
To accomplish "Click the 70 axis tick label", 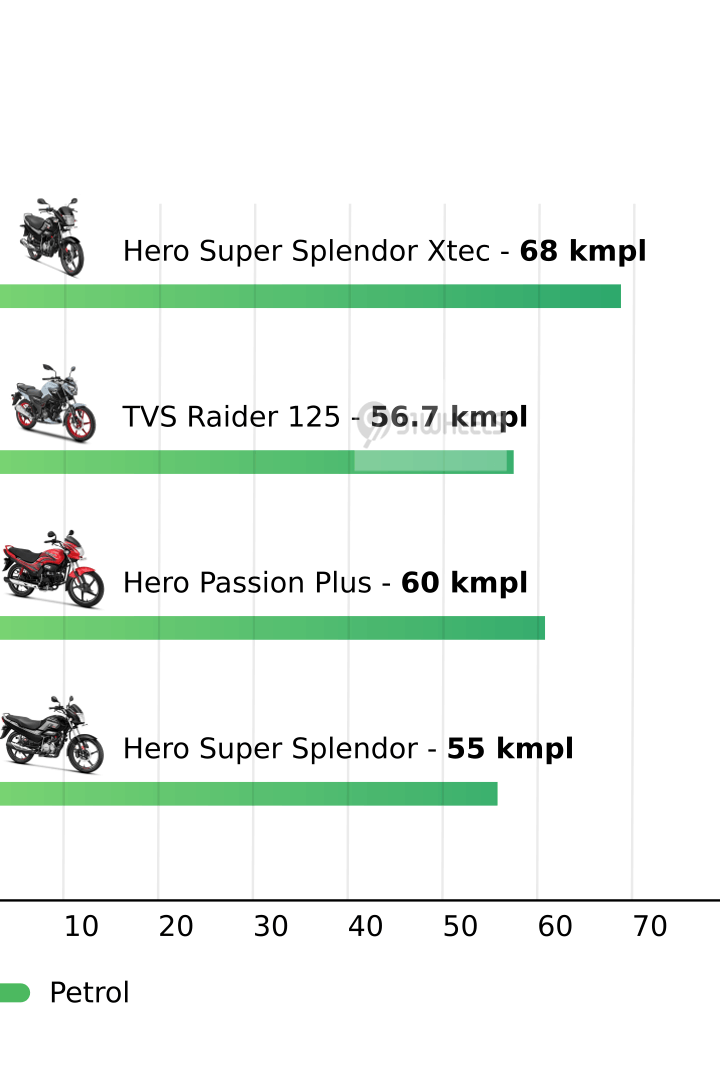I will click(x=650, y=927).
